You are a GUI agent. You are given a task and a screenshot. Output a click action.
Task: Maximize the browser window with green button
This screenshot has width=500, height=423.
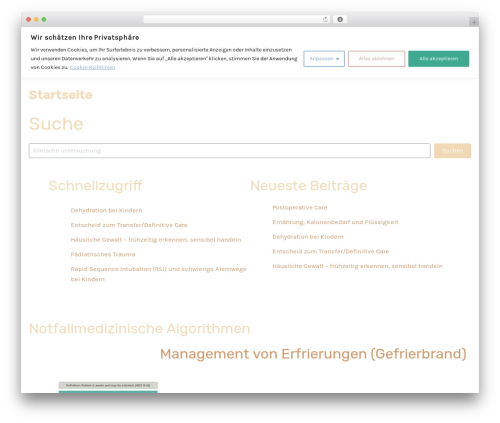[x=44, y=19]
